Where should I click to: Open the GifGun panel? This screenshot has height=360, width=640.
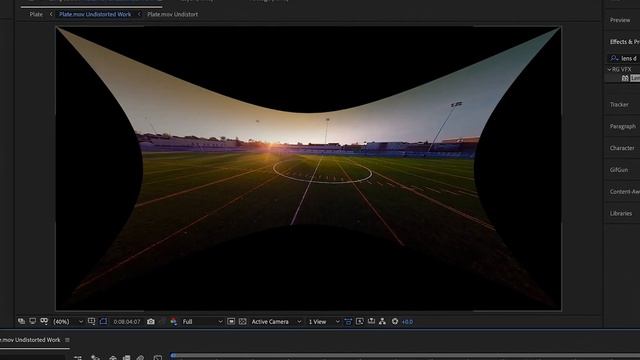(619, 170)
